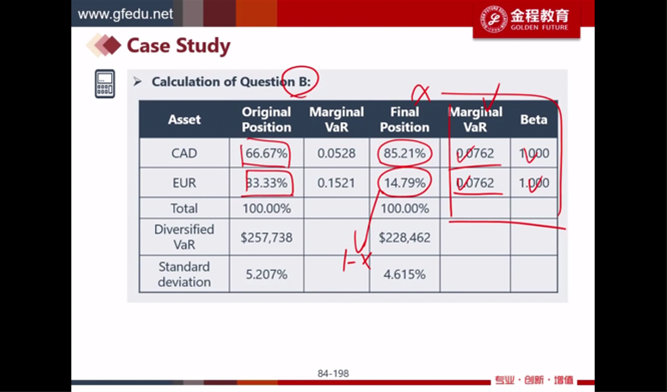
Task: Click the Beta column header
Action: (533, 119)
